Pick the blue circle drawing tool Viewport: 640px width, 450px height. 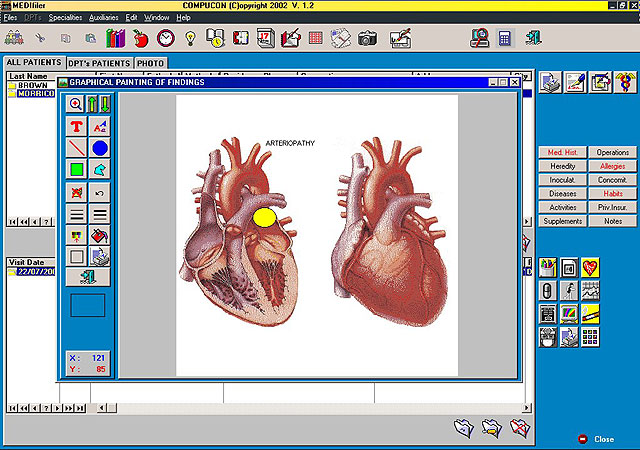click(x=100, y=148)
